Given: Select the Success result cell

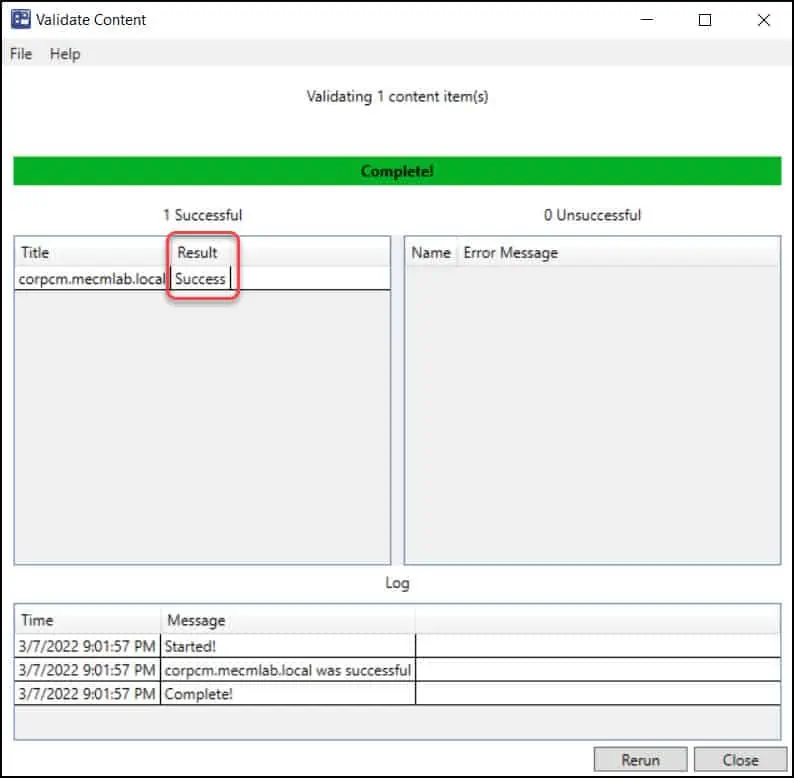Looking at the screenshot, I should tap(201, 279).
